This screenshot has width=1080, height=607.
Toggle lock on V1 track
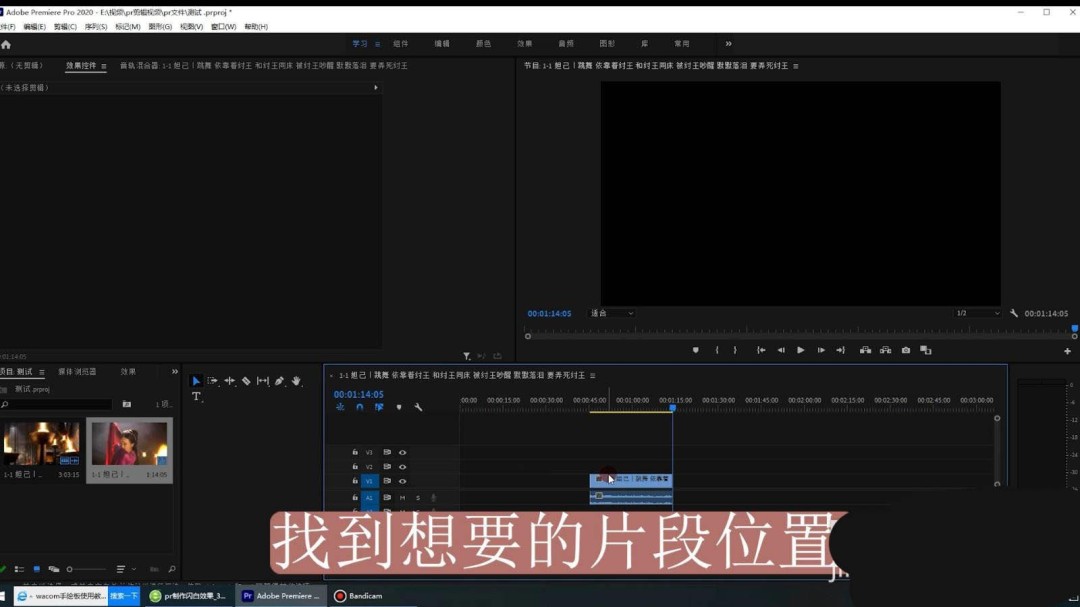point(355,481)
